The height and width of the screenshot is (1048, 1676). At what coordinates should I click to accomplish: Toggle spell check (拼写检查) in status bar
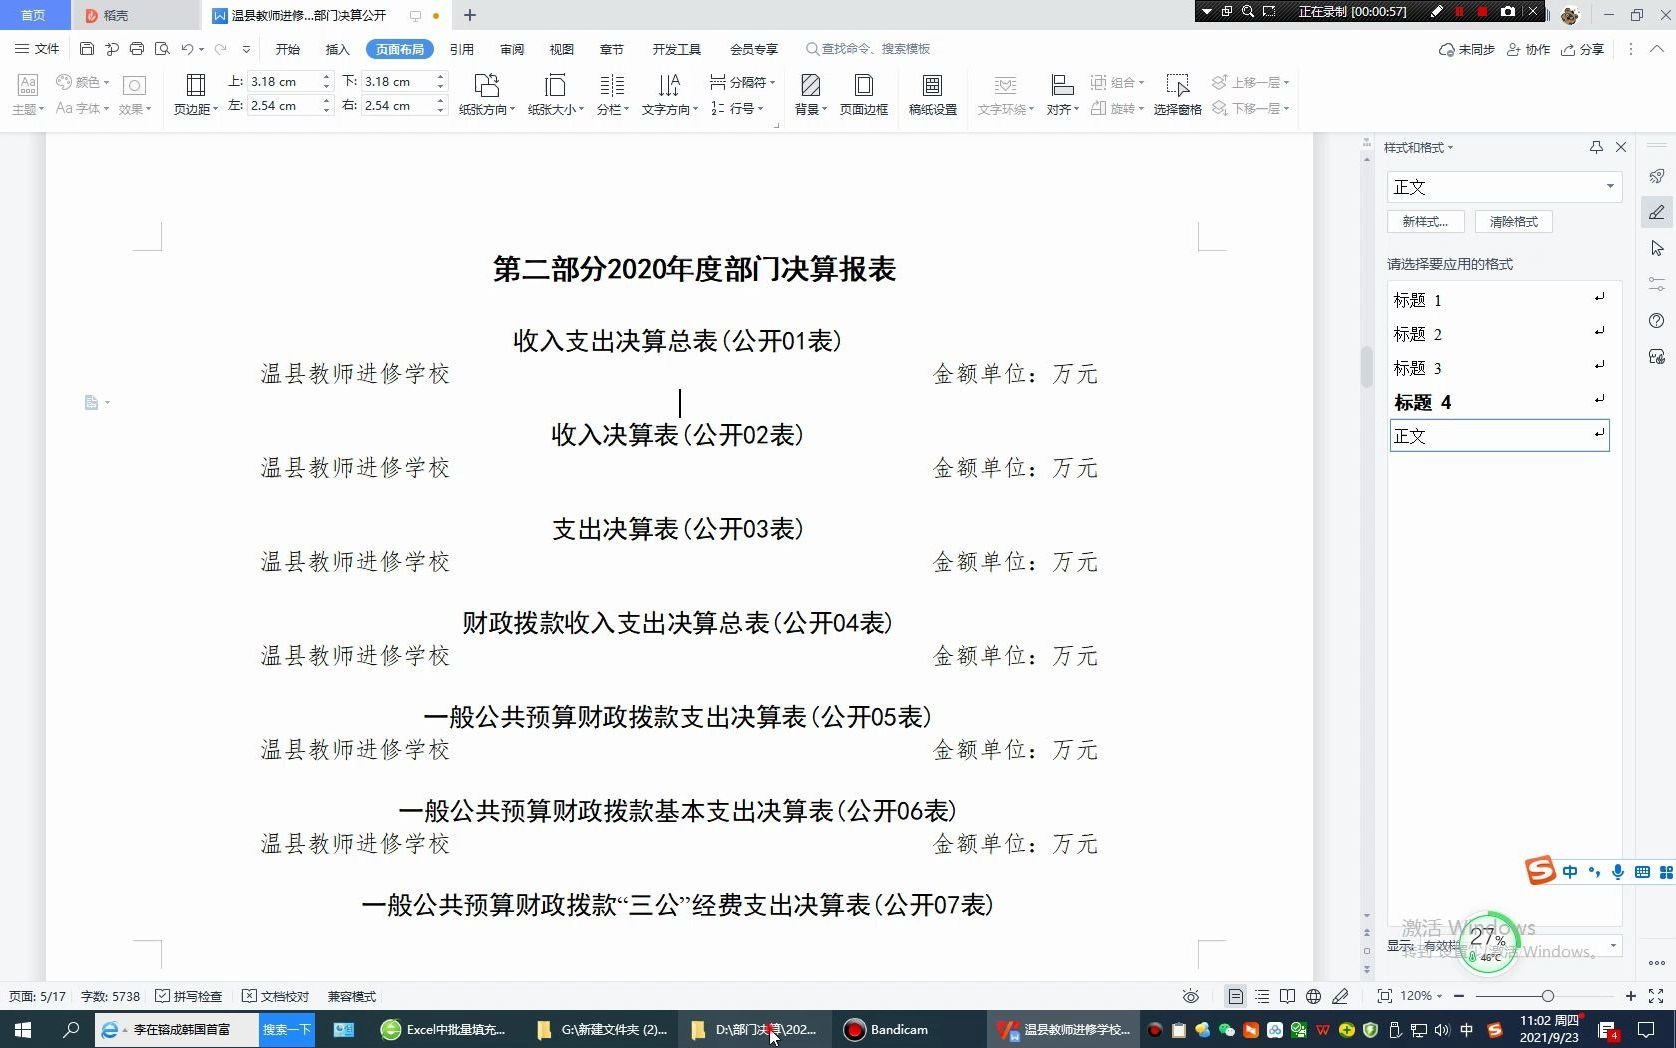click(189, 996)
